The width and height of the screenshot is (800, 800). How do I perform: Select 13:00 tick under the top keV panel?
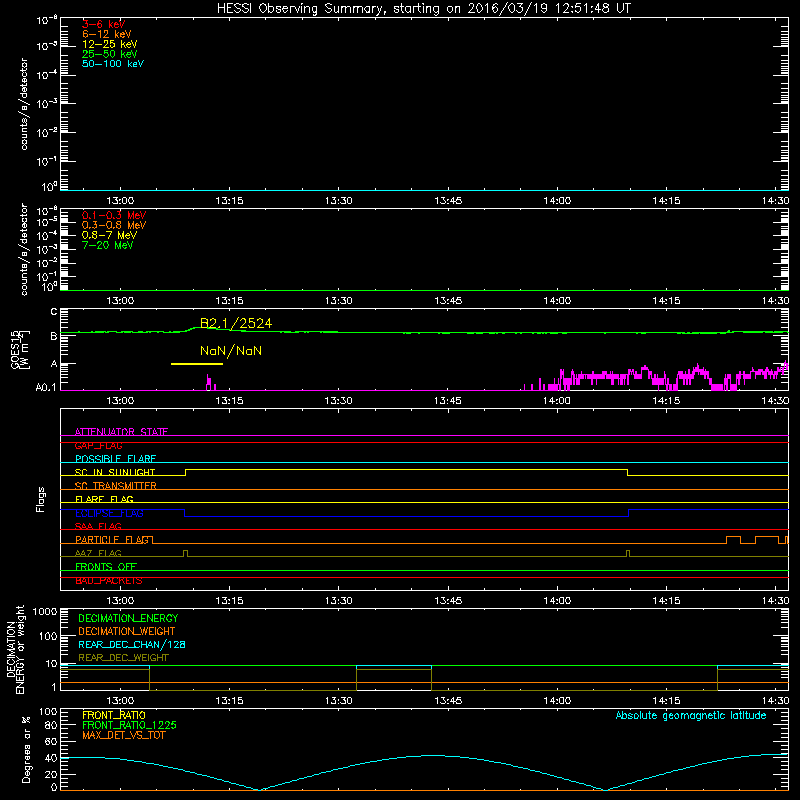(x=120, y=201)
